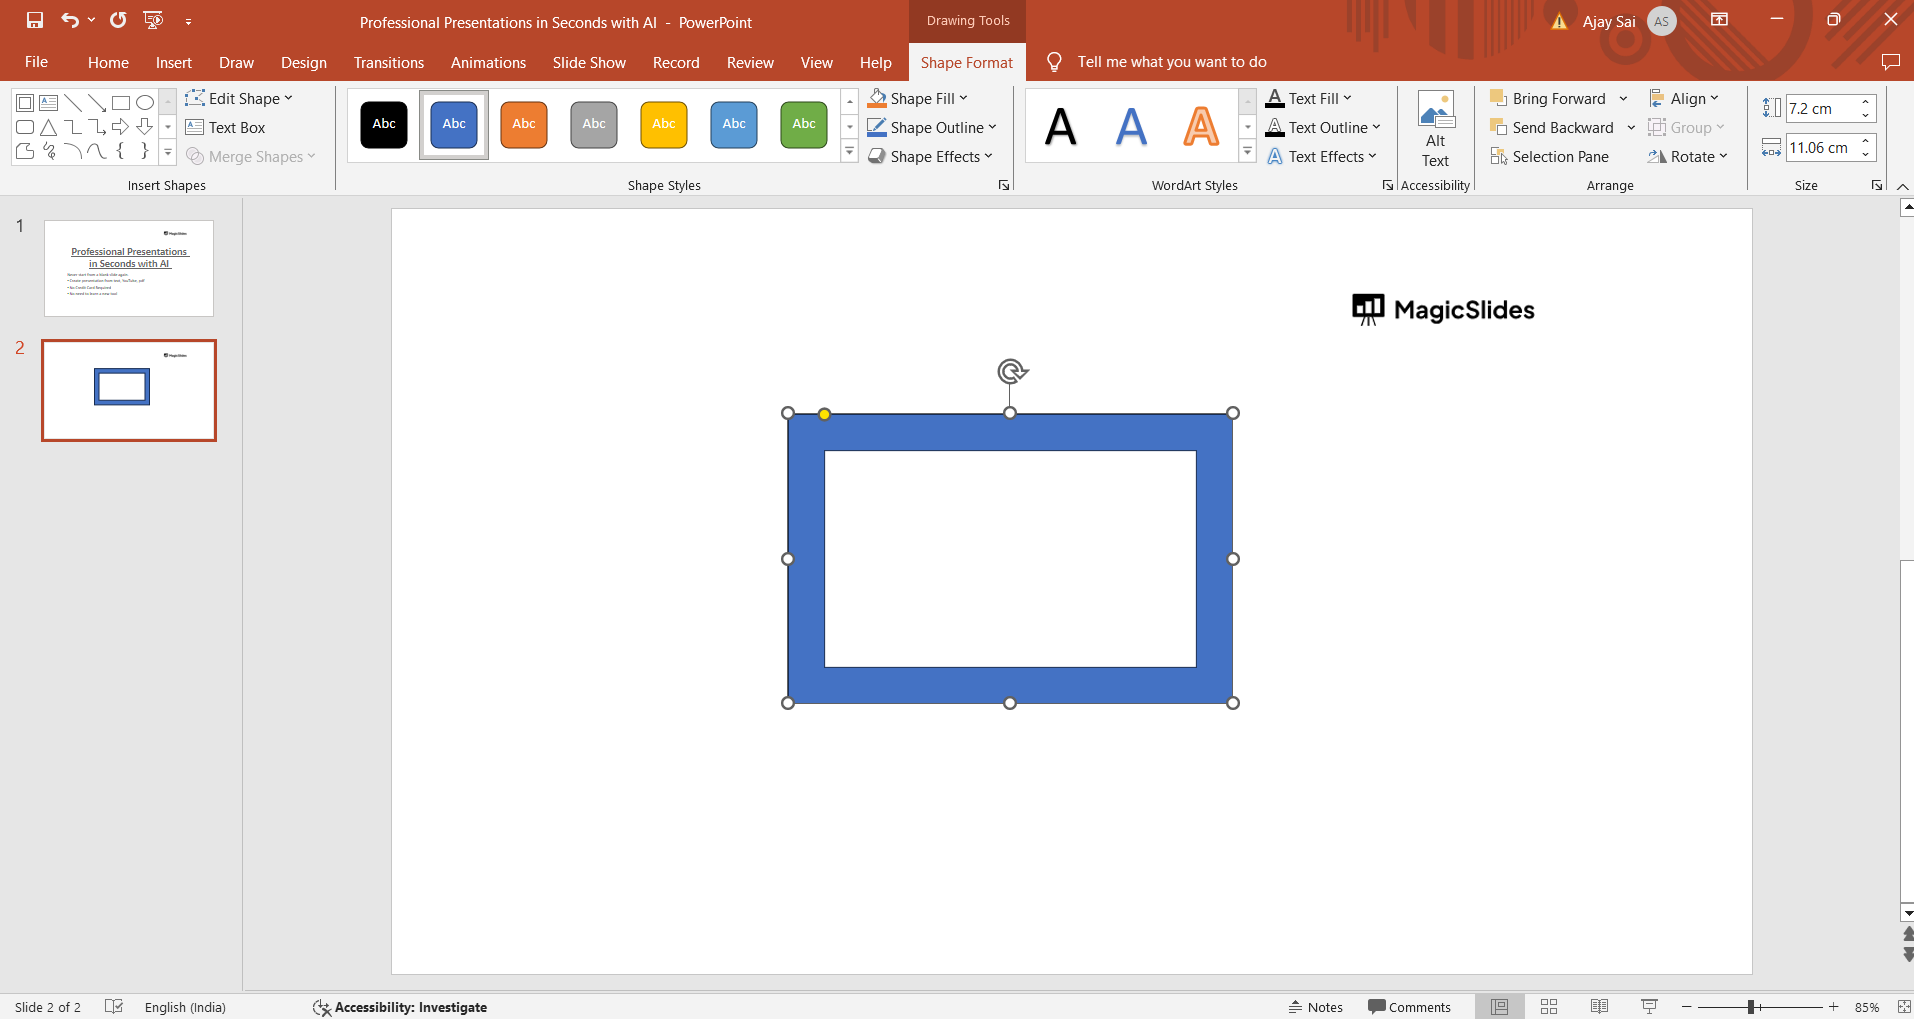Open the Selection Pane

[1549, 157]
